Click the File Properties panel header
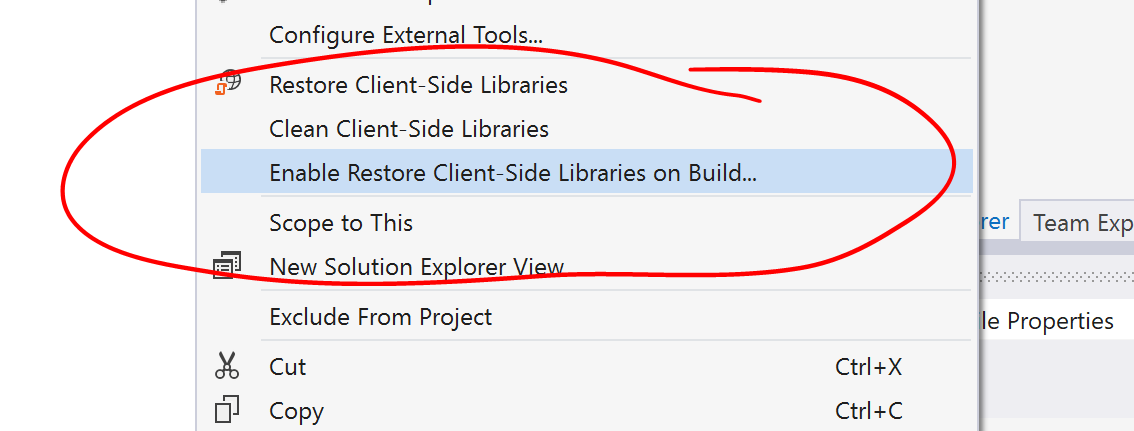Viewport: 1134px width, 431px height. pyautogui.click(x=1046, y=321)
